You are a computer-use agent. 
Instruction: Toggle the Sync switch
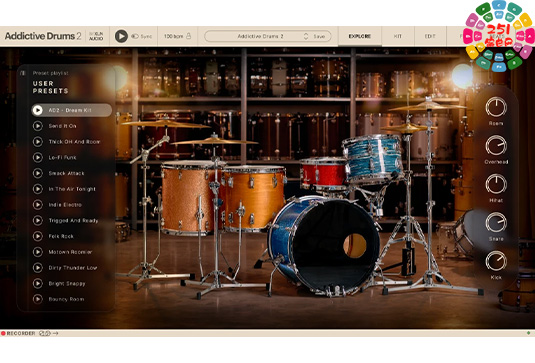(135, 36)
